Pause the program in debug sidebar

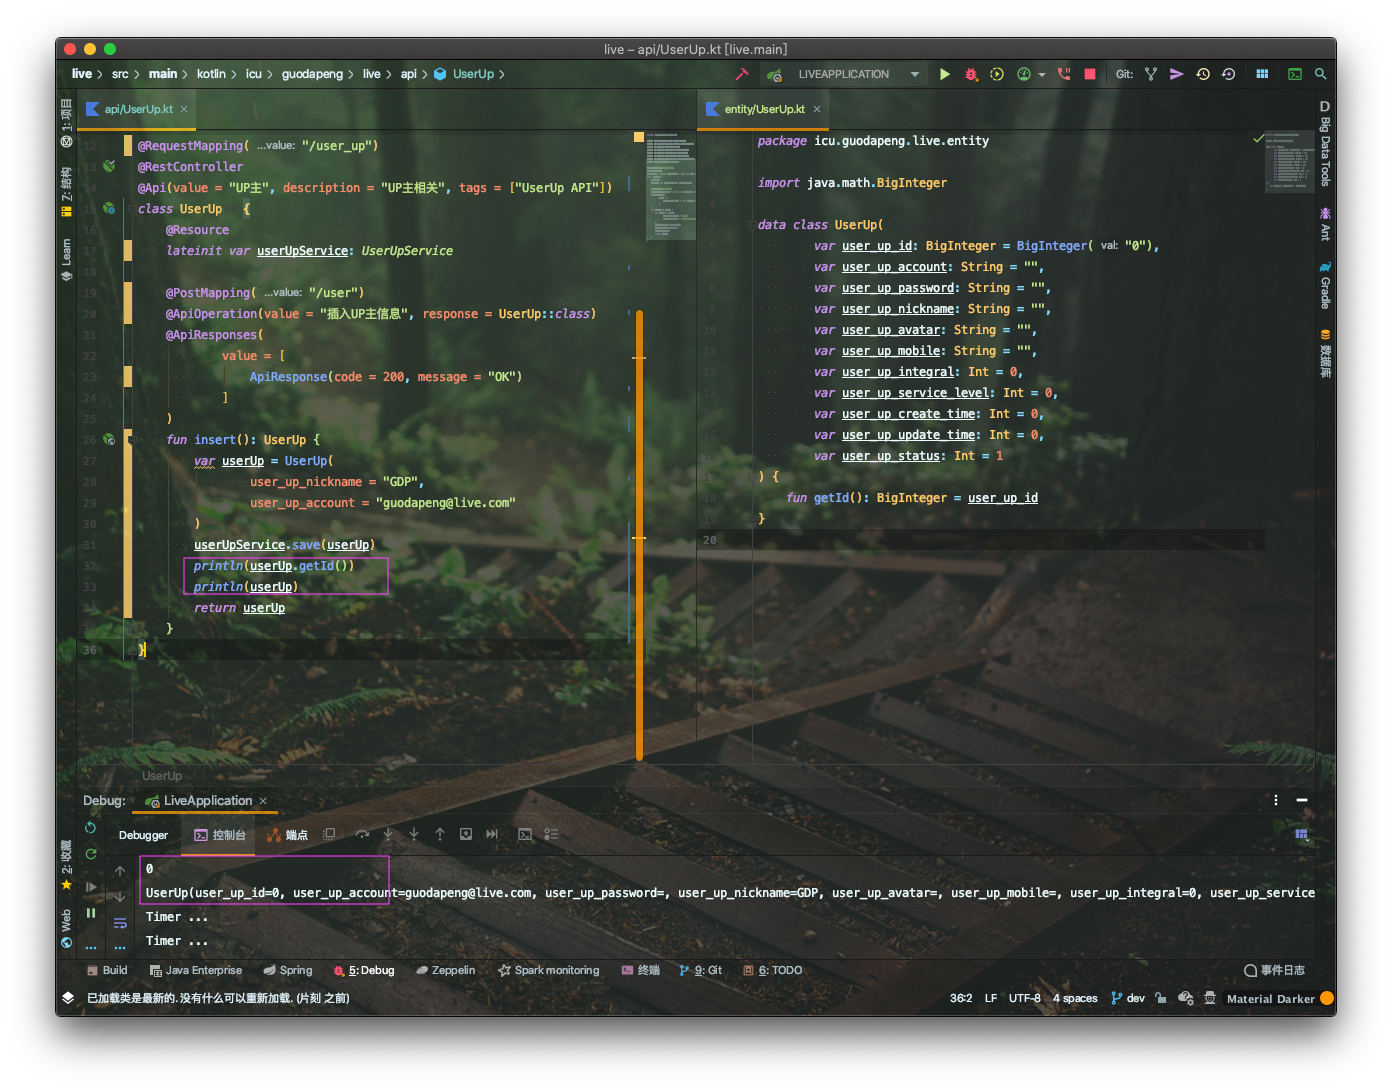pos(91,913)
